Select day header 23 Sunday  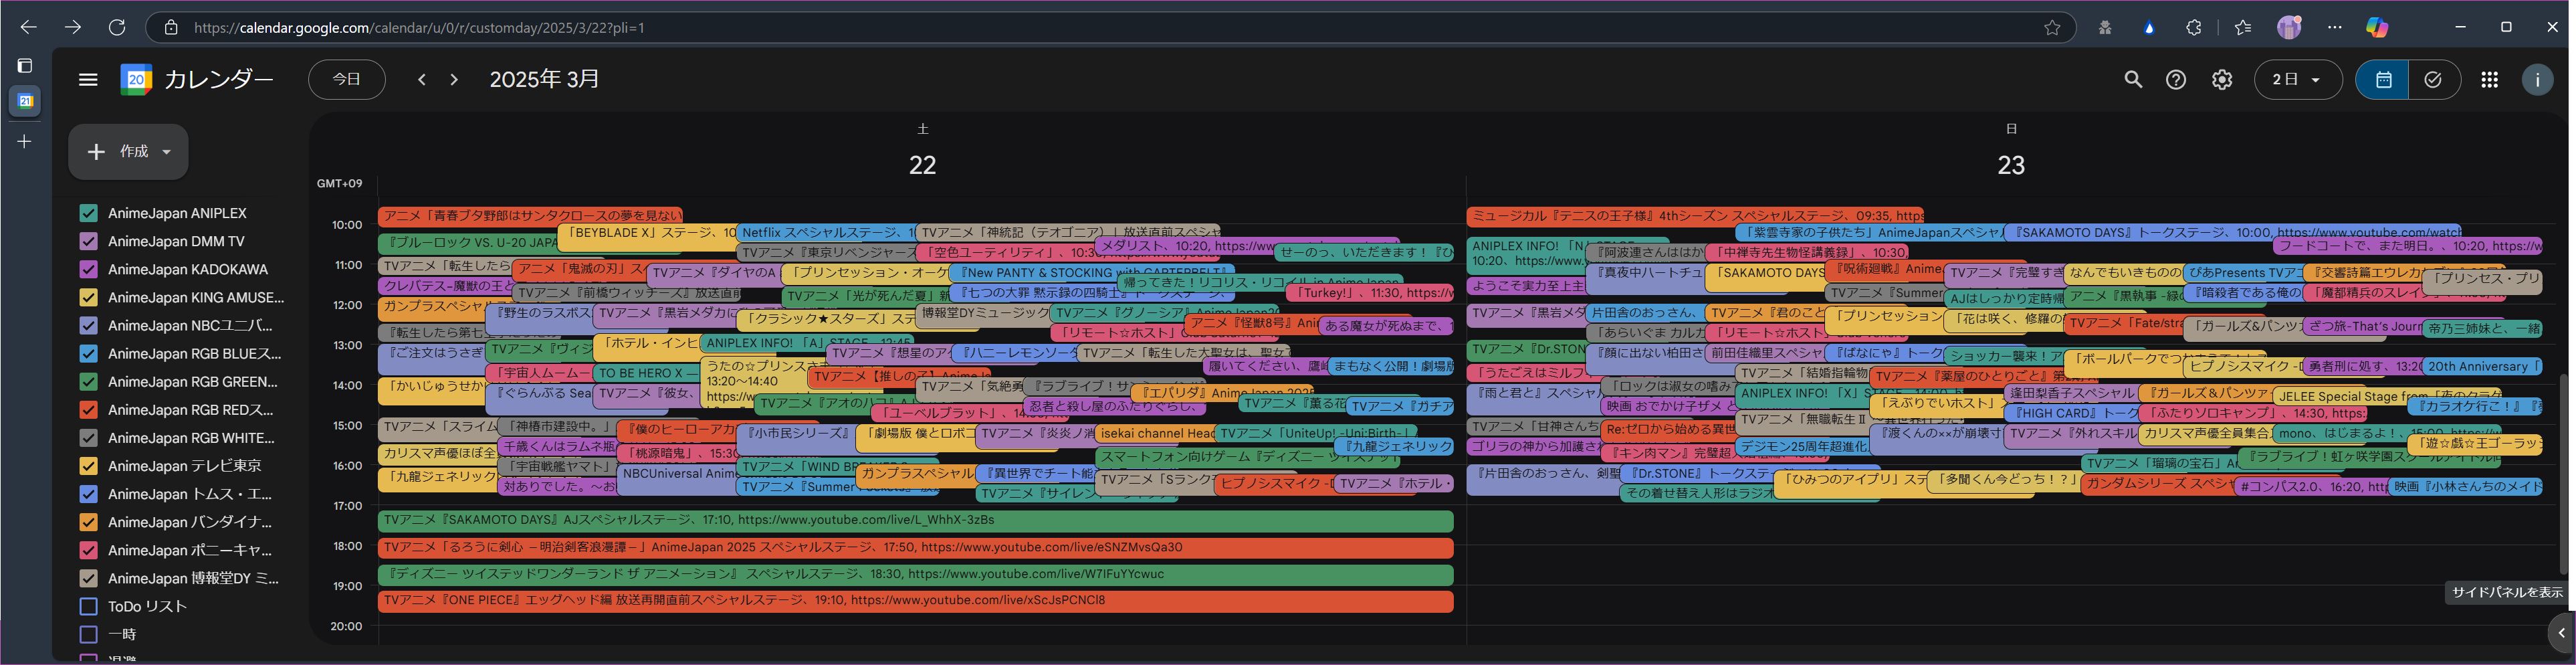tap(2010, 164)
